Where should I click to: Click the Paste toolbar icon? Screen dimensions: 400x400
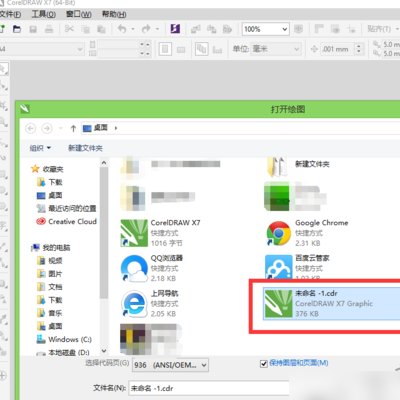tap(101, 29)
